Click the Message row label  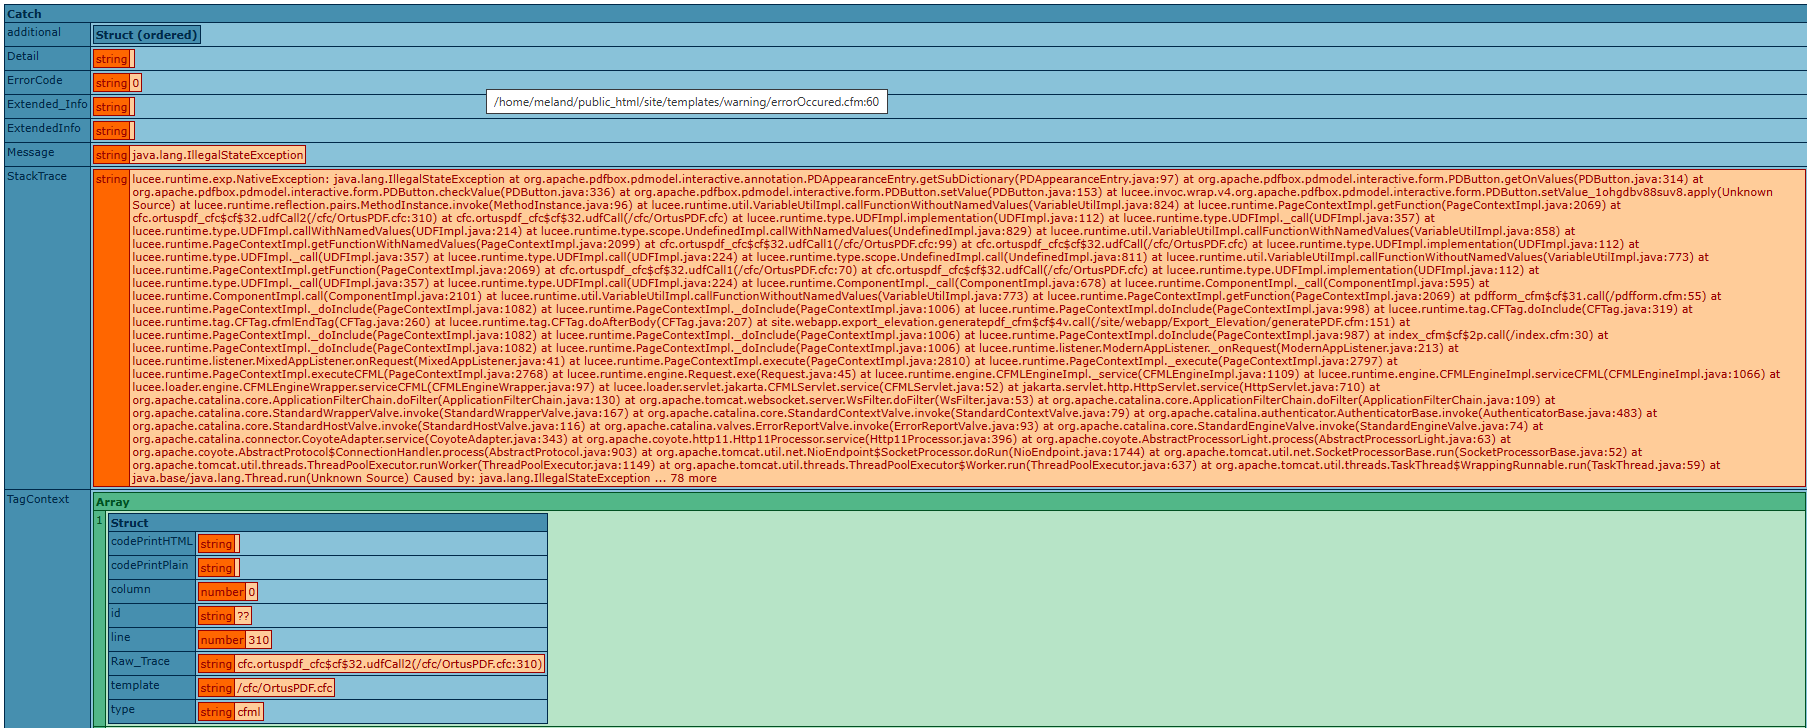31,153
